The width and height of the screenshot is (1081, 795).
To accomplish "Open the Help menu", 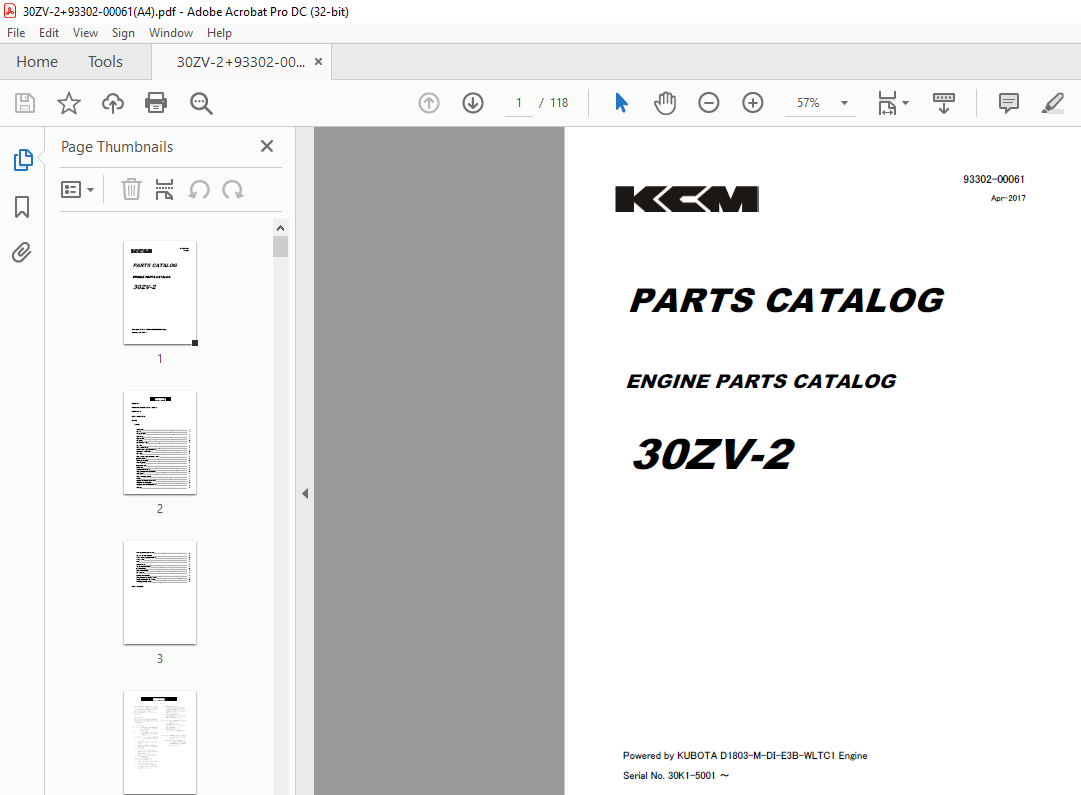I will (x=219, y=33).
